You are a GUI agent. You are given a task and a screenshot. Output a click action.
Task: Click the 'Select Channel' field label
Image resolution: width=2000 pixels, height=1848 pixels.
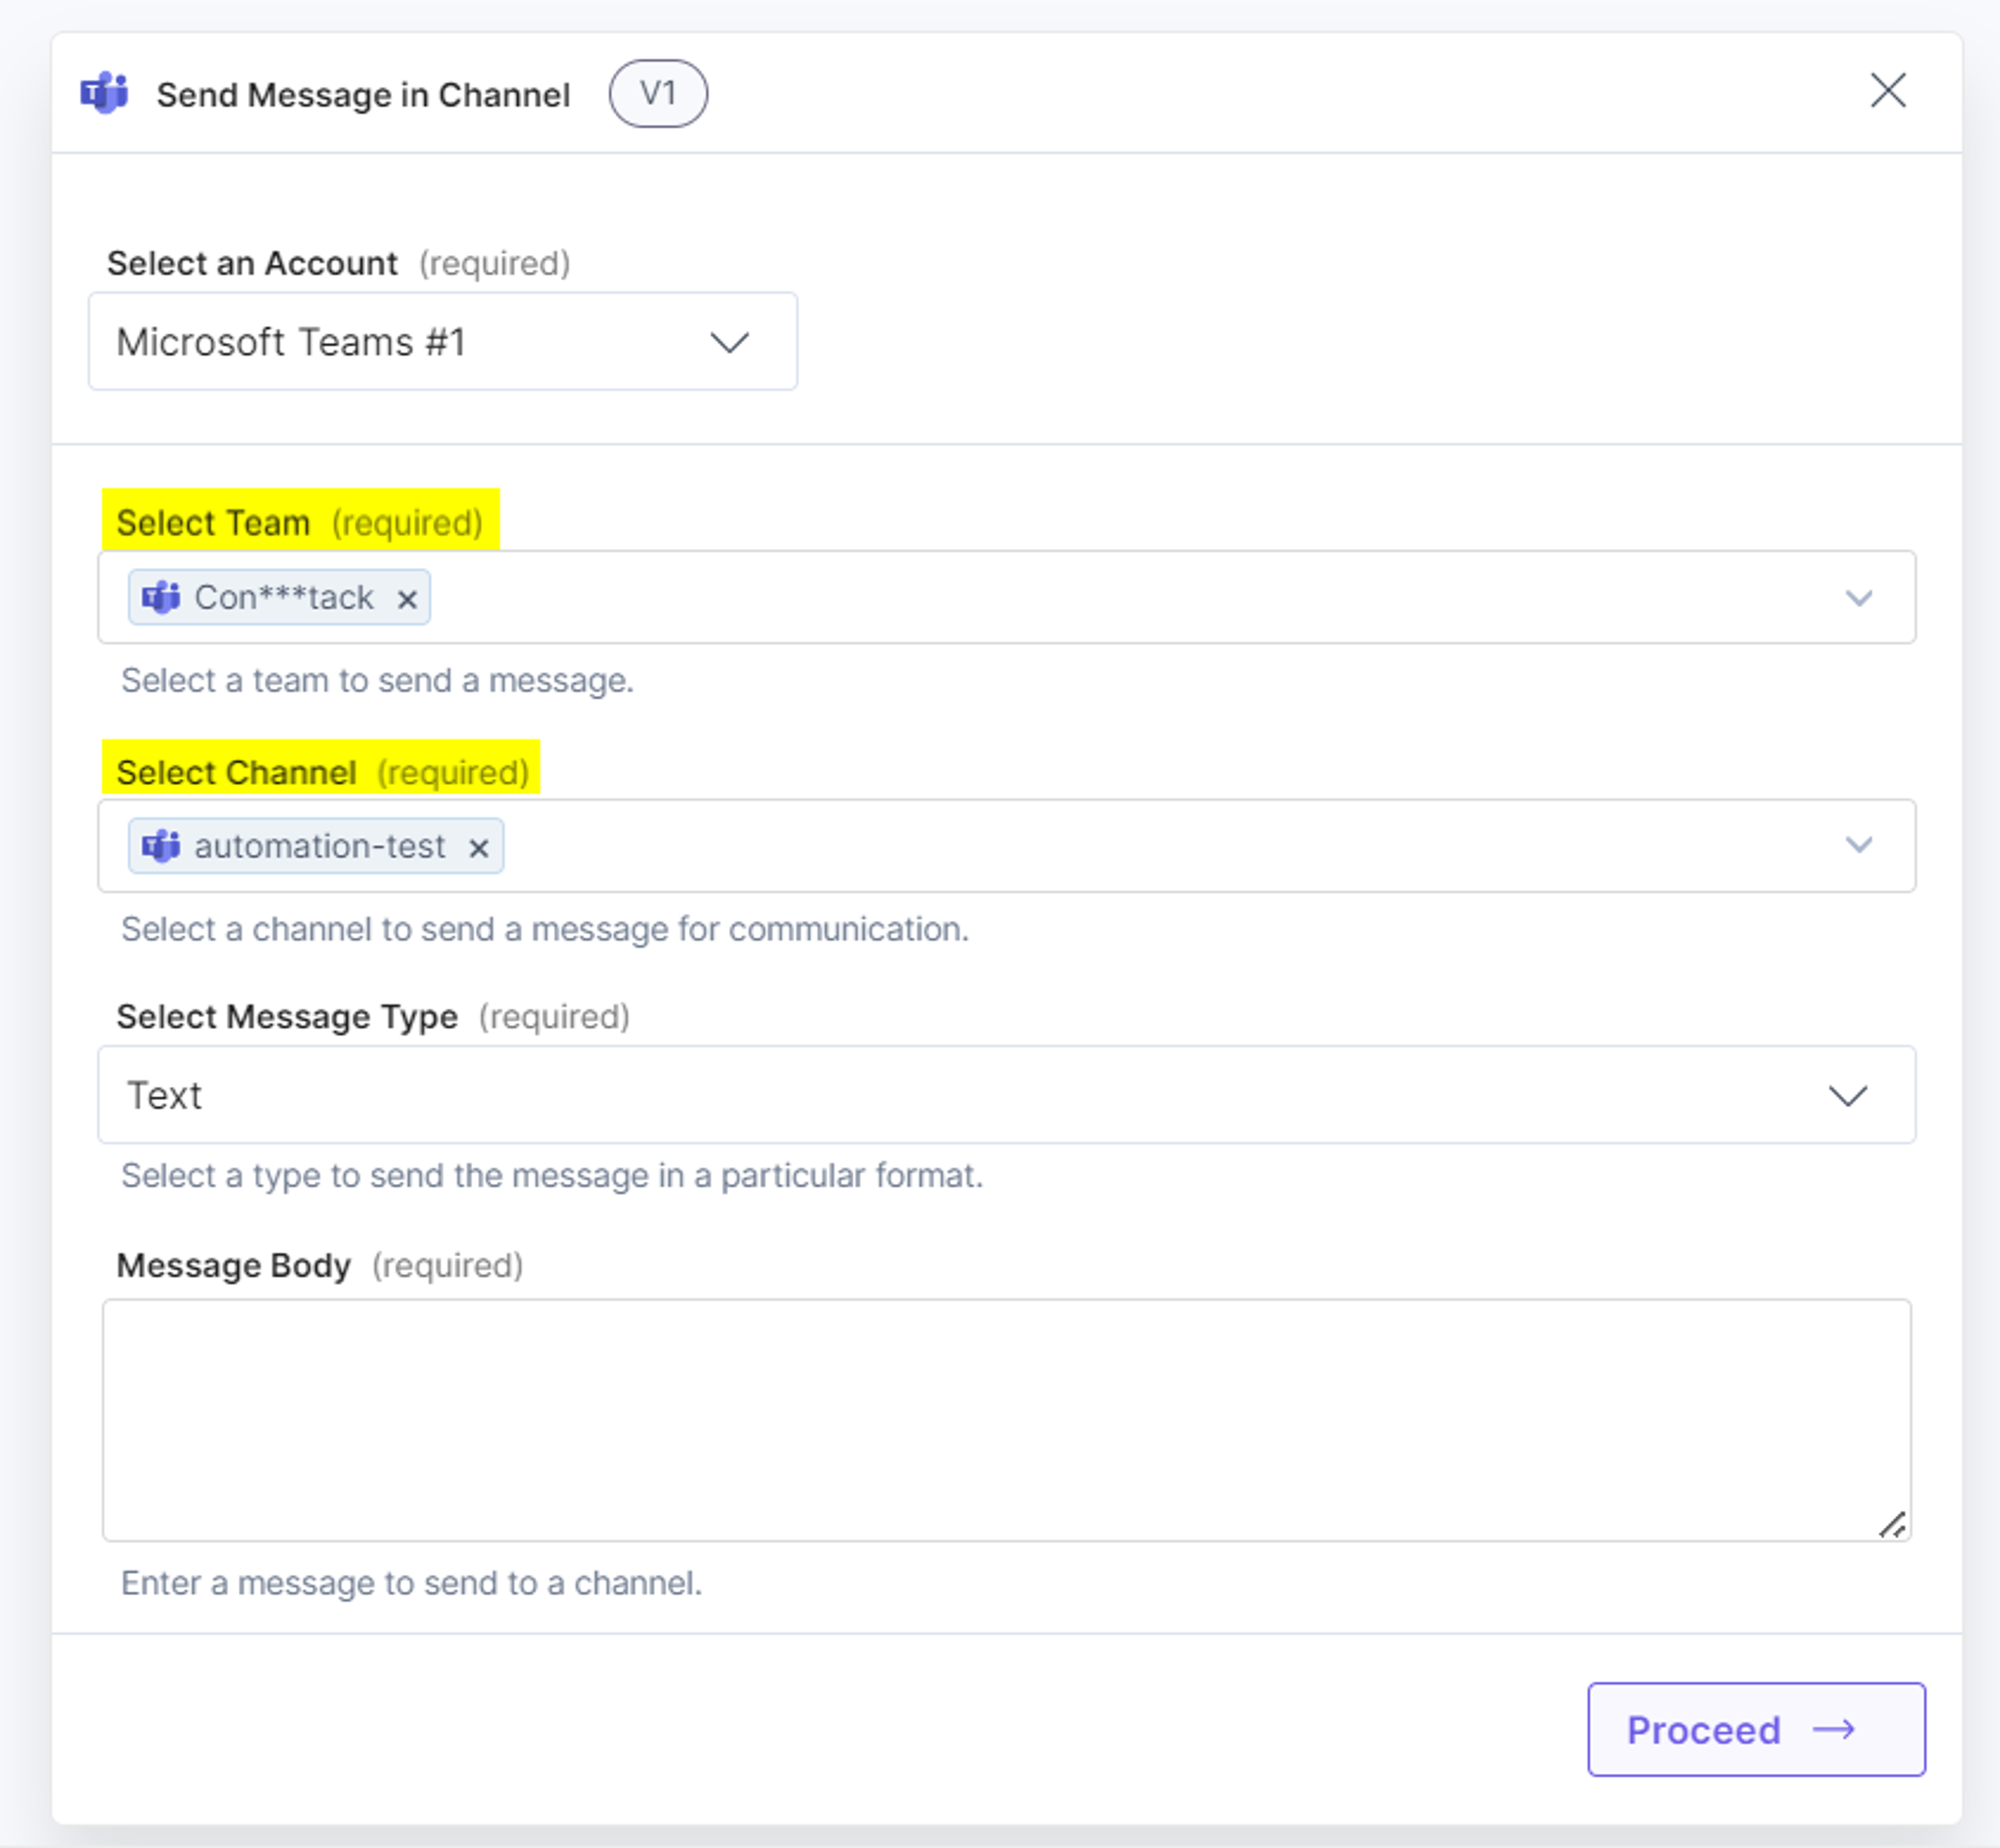pos(236,773)
